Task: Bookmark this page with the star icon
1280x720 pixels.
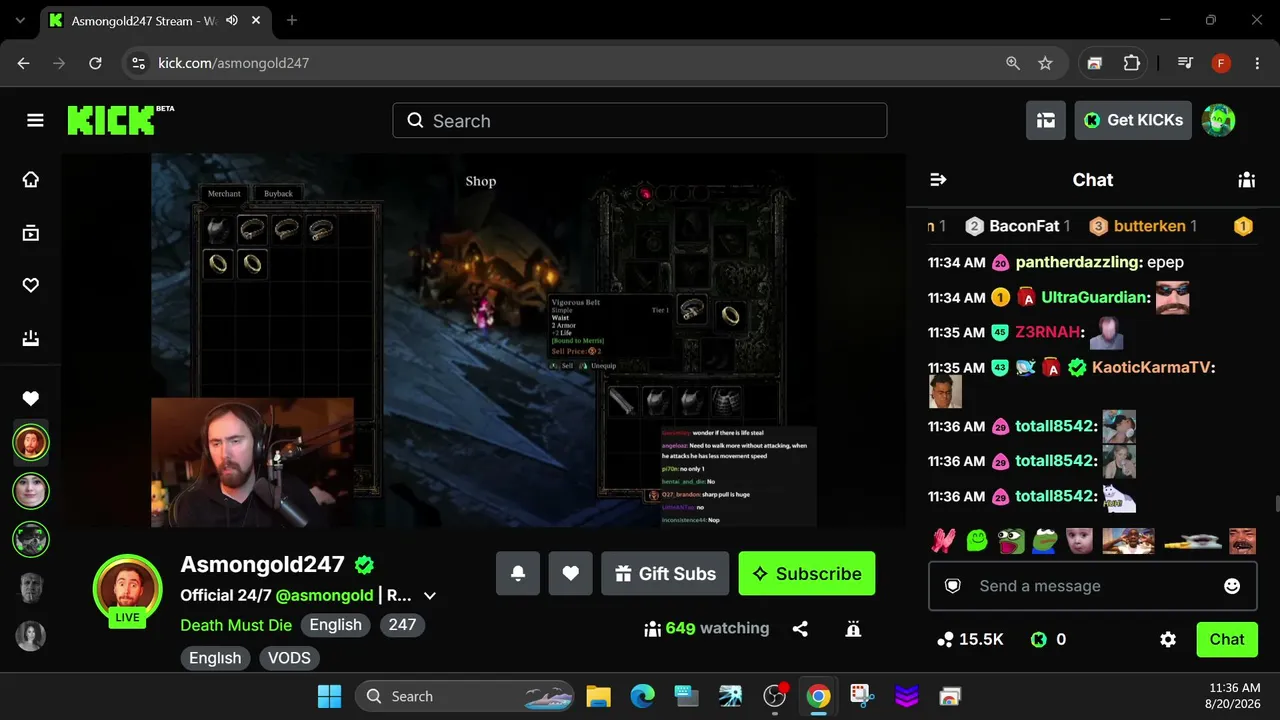Action: coord(1045,63)
